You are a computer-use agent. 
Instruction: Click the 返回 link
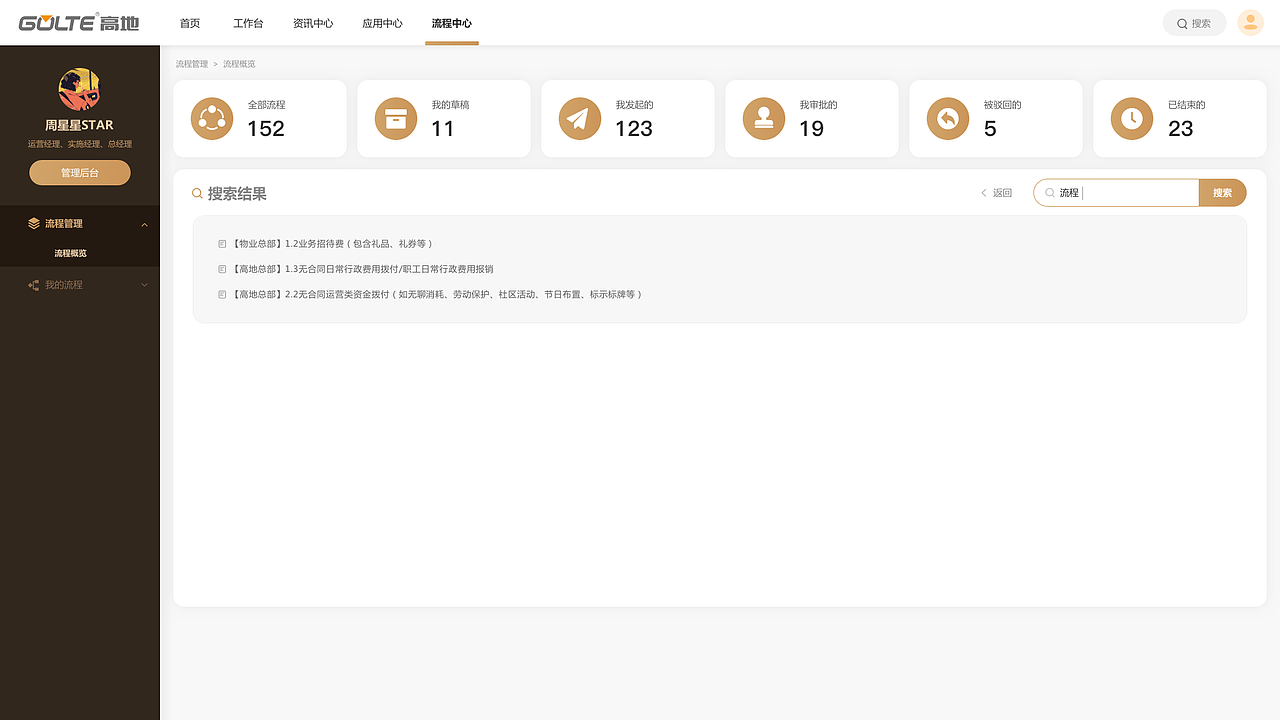(x=1002, y=193)
